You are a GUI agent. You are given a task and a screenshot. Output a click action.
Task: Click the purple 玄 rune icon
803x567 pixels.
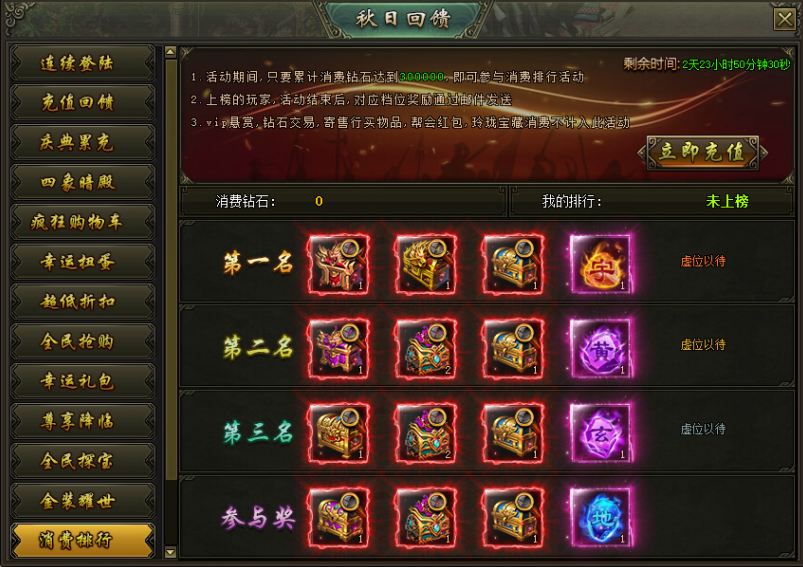tap(600, 432)
